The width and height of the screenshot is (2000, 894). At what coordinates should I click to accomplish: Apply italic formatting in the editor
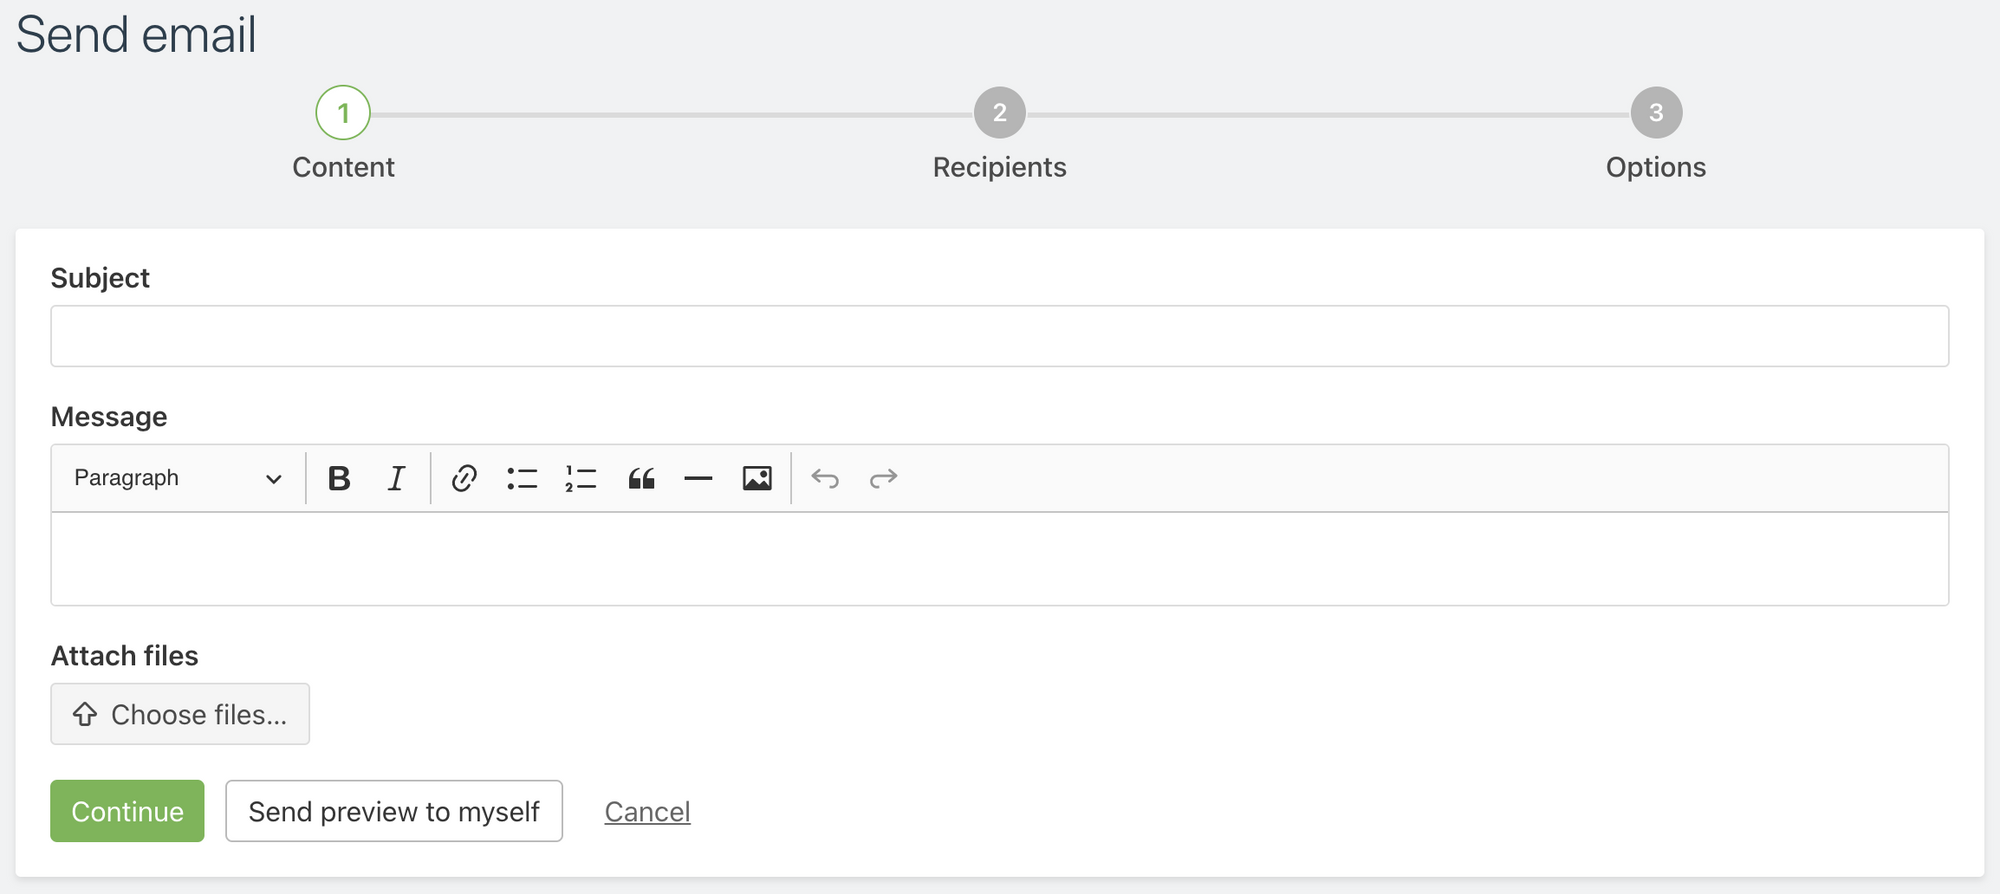click(396, 478)
